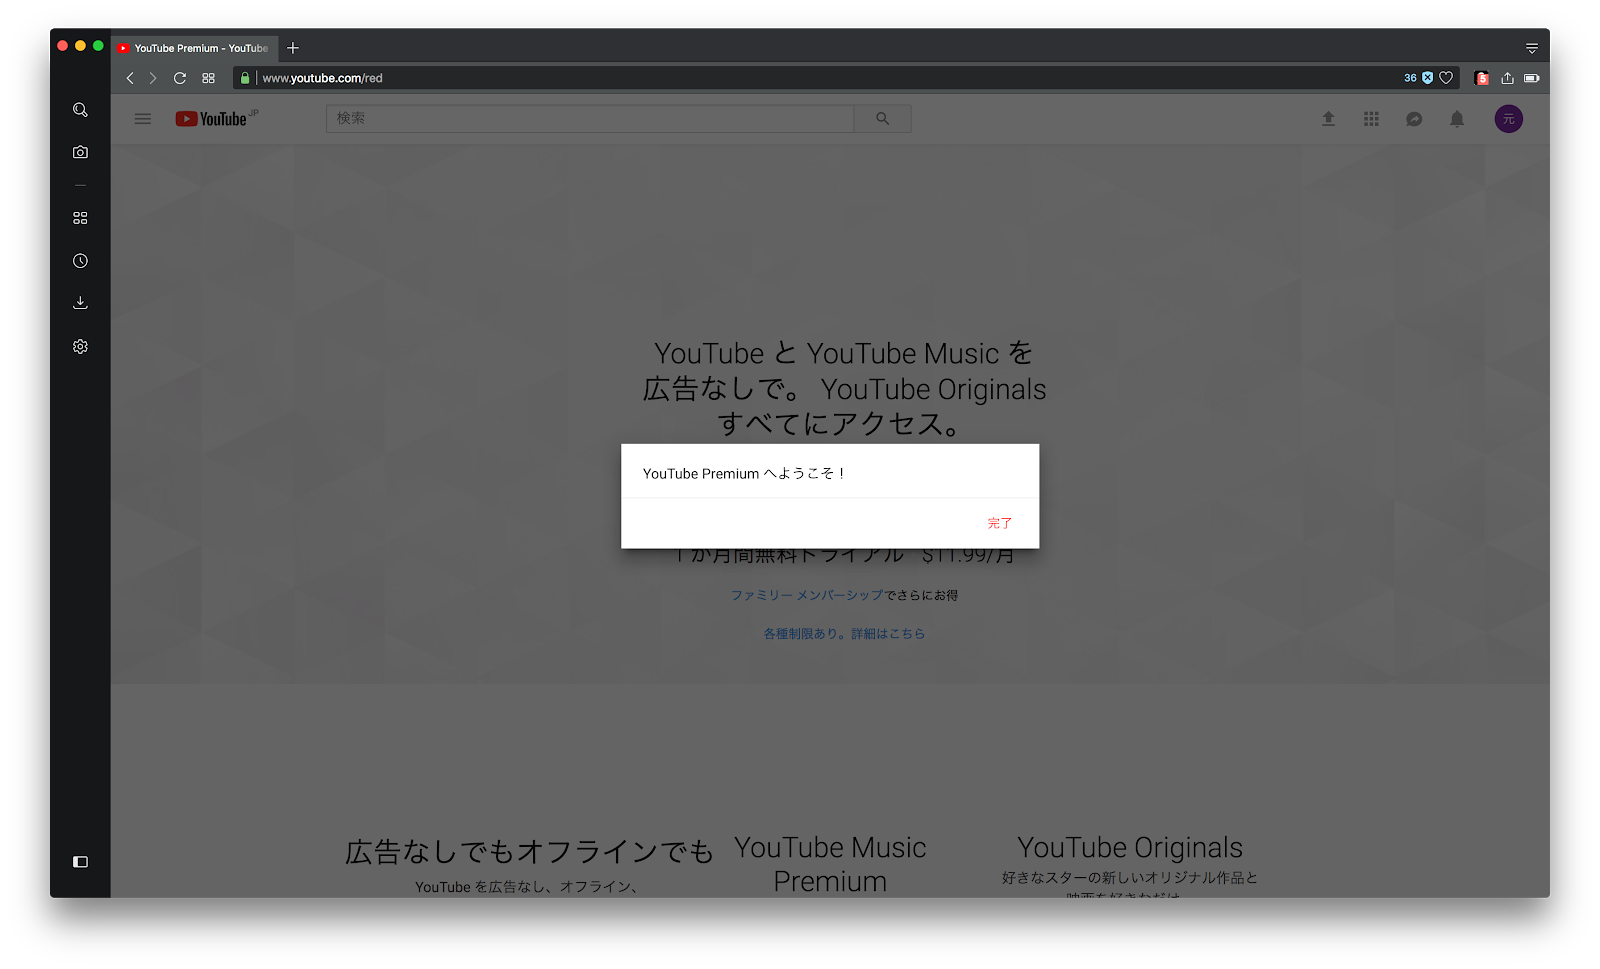Go back to the previous page
This screenshot has width=1600, height=969.
(x=130, y=78)
